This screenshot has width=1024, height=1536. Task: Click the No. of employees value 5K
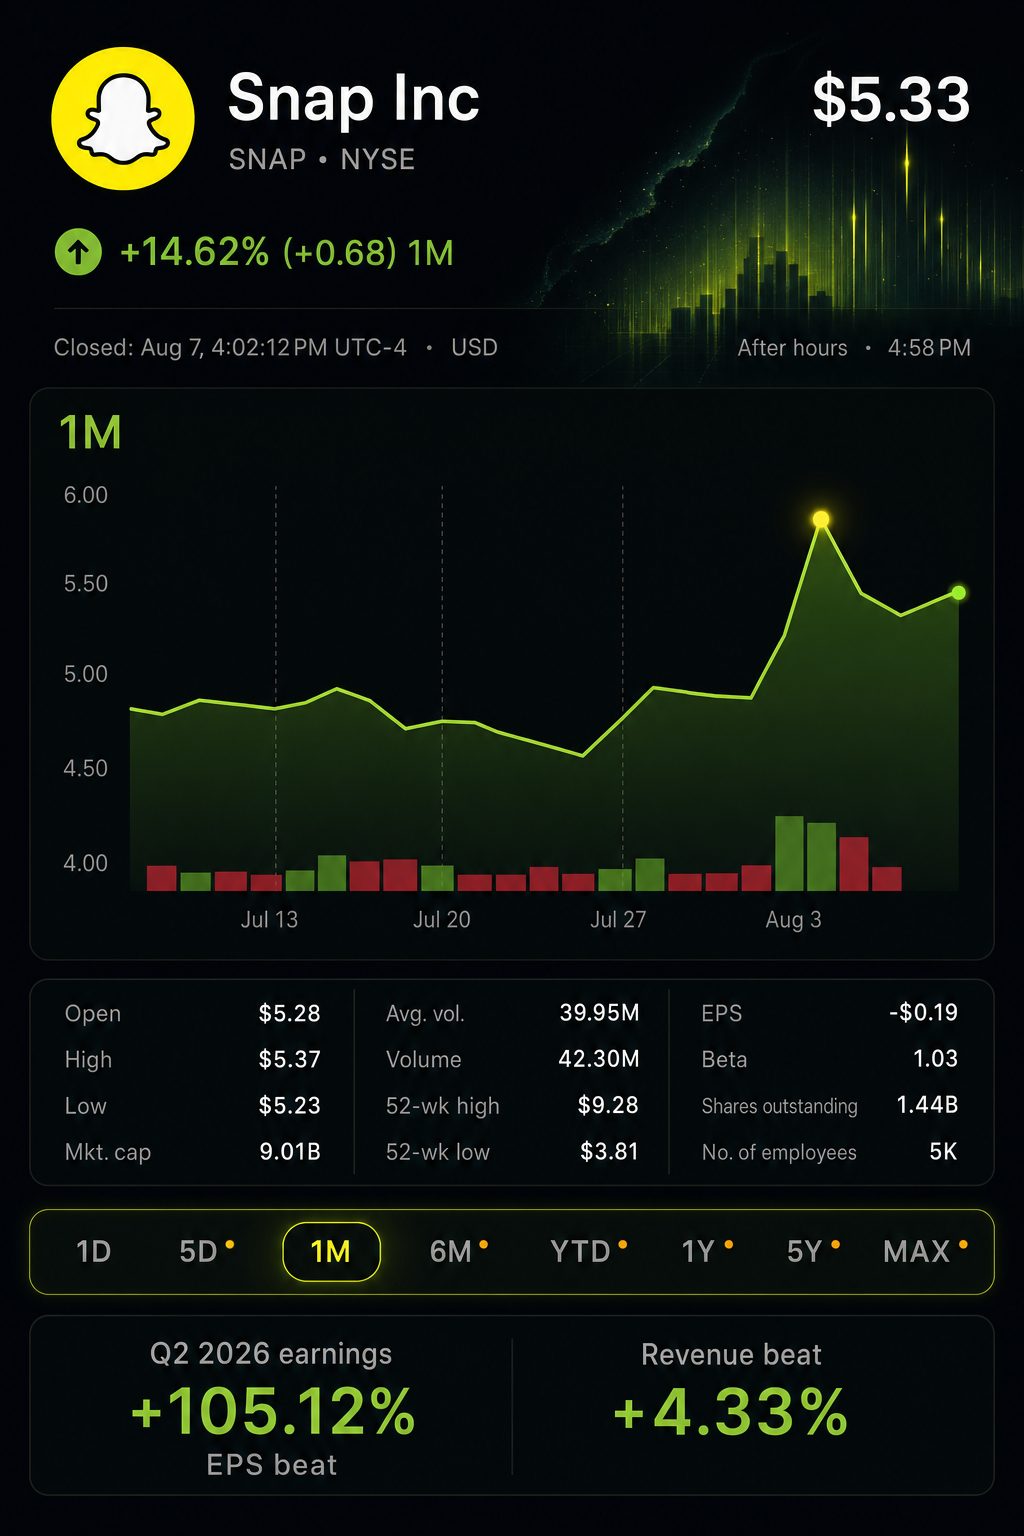(943, 1151)
